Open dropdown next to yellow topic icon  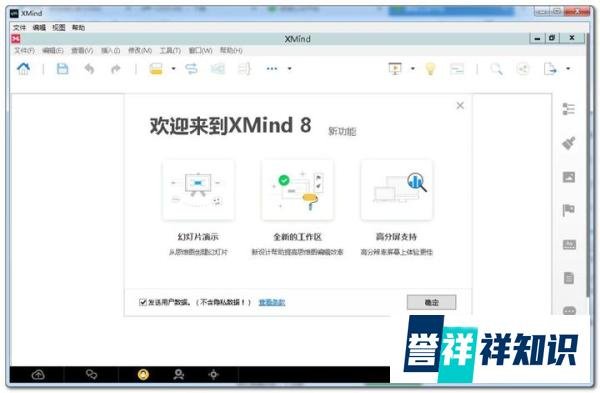[173, 69]
